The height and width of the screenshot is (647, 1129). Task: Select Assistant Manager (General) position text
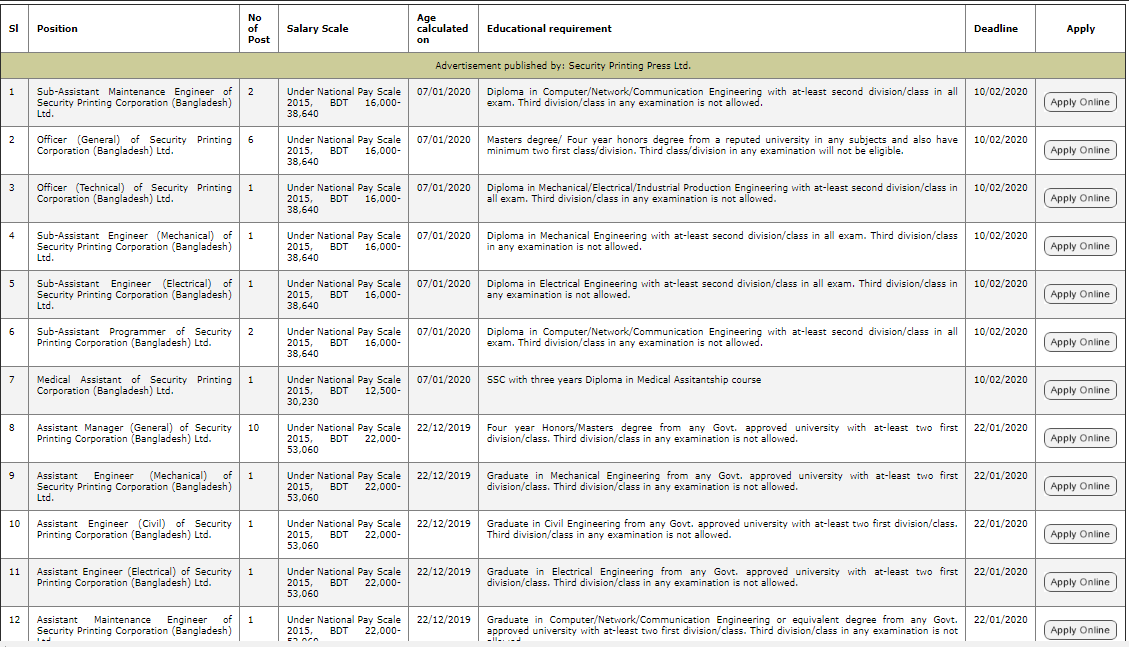(x=134, y=433)
